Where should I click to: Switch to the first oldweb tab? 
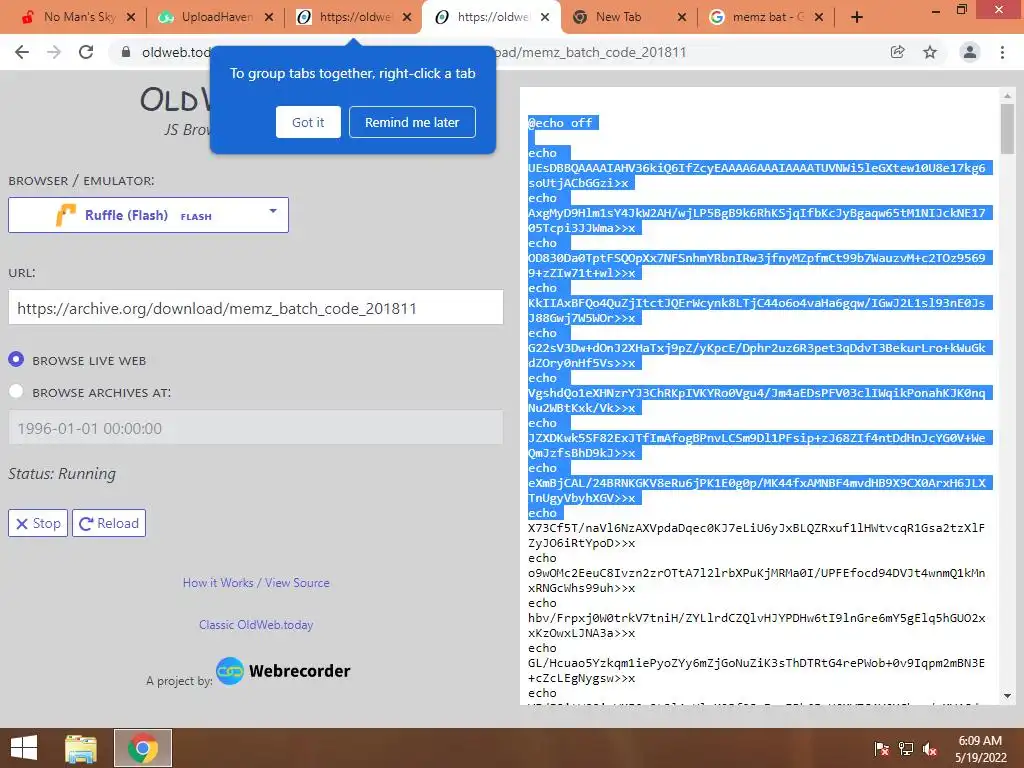[353, 18]
